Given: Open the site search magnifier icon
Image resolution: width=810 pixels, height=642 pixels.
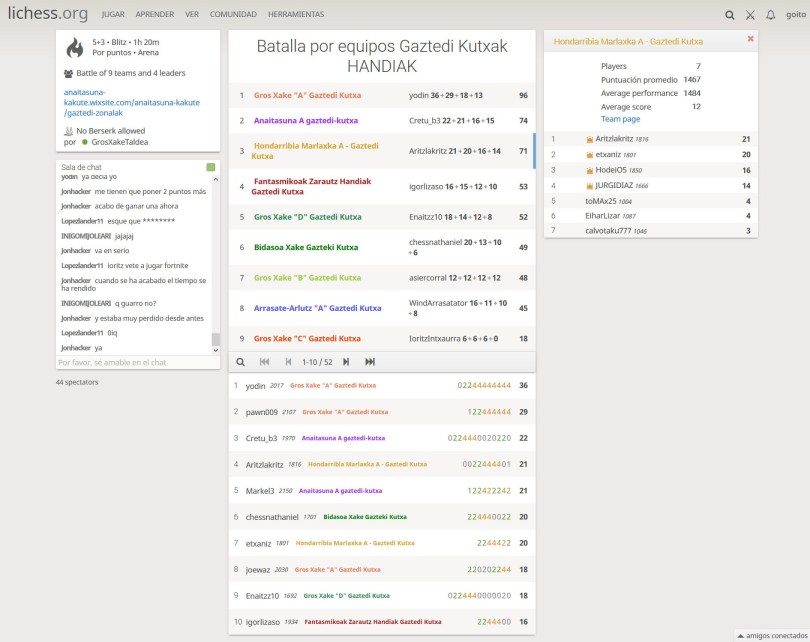Looking at the screenshot, I should point(730,15).
